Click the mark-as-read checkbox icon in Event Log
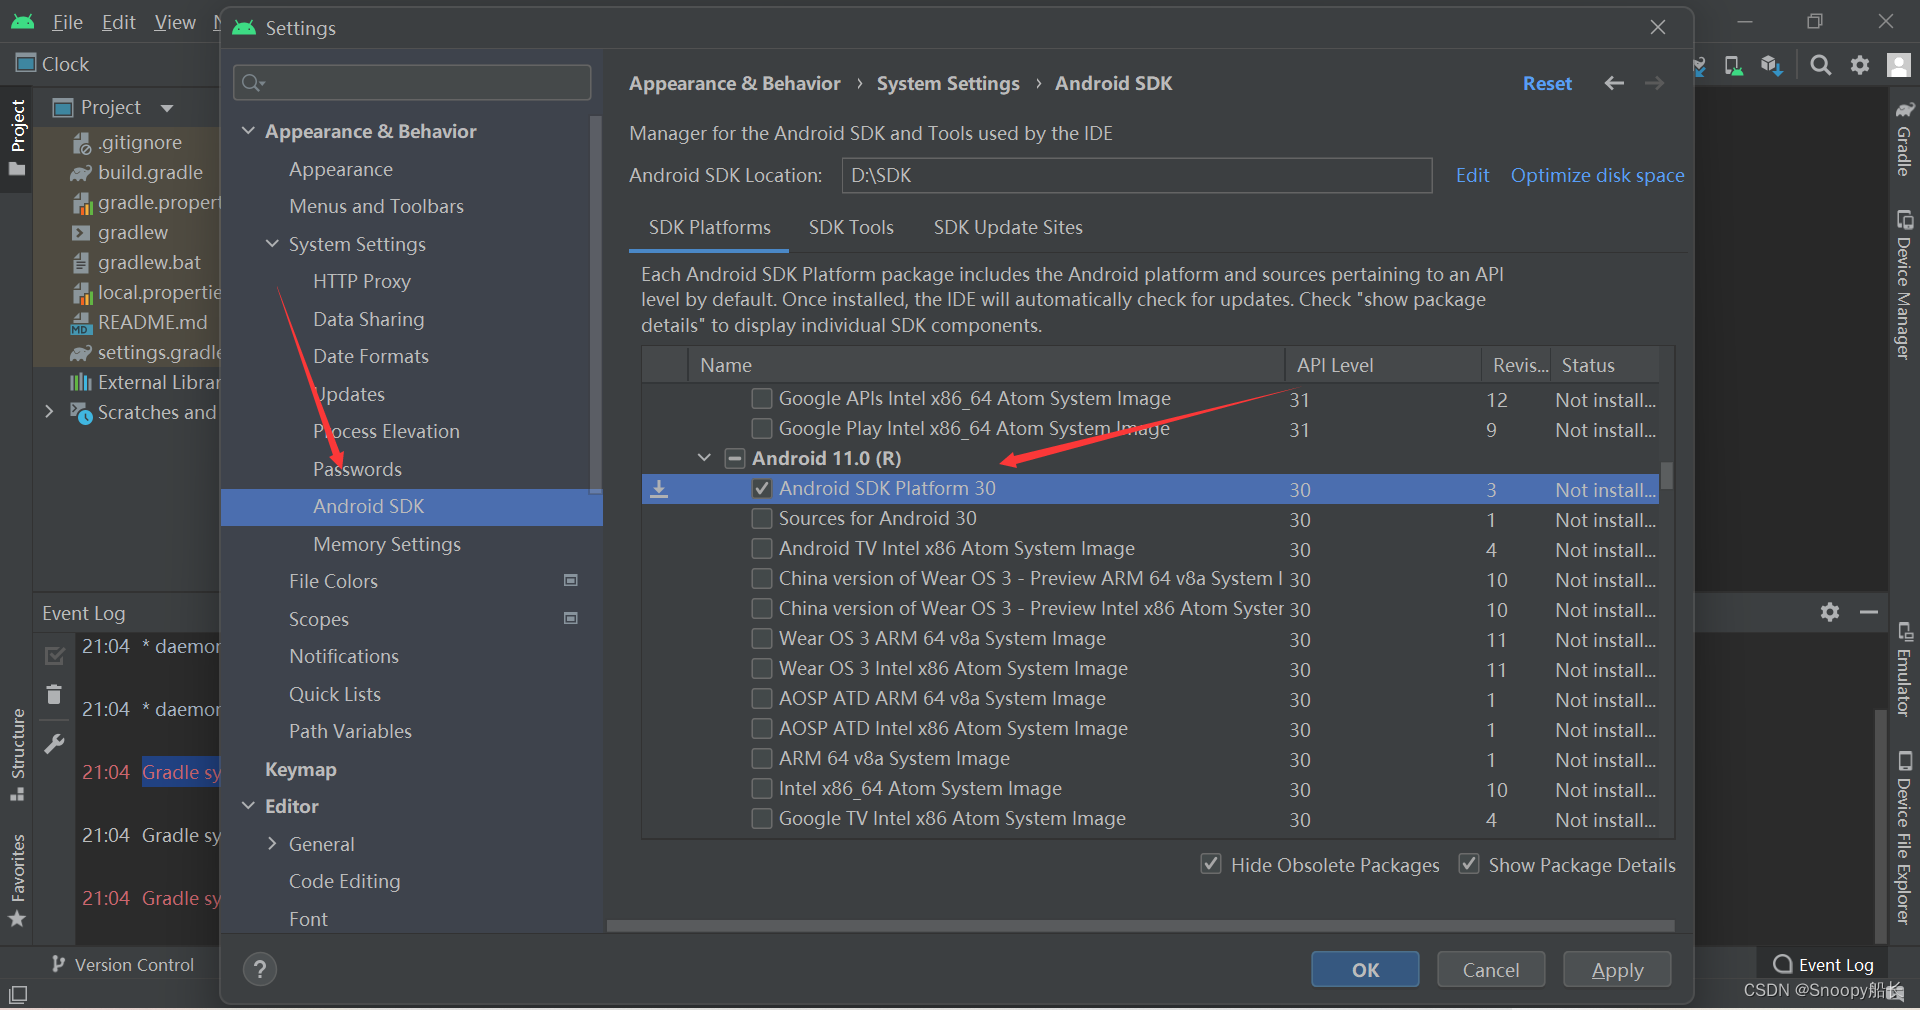The image size is (1920, 1010). click(54, 656)
